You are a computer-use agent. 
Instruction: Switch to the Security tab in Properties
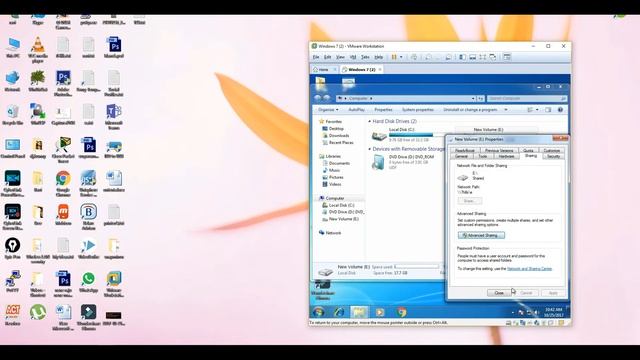pos(553,156)
